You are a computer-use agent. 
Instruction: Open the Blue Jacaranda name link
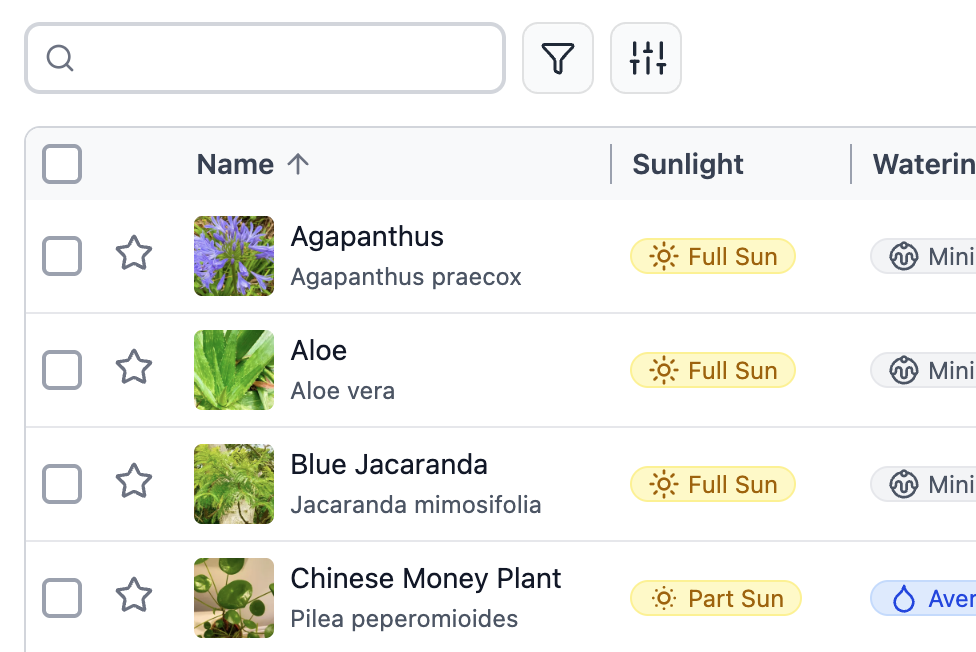(389, 465)
